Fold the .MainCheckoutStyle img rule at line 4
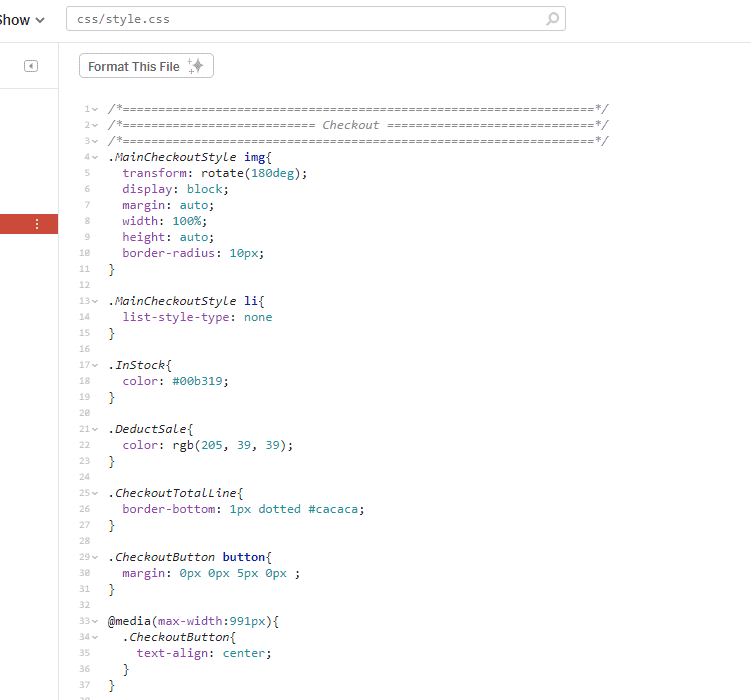The height and width of the screenshot is (700, 751). pyautogui.click(x=95, y=157)
